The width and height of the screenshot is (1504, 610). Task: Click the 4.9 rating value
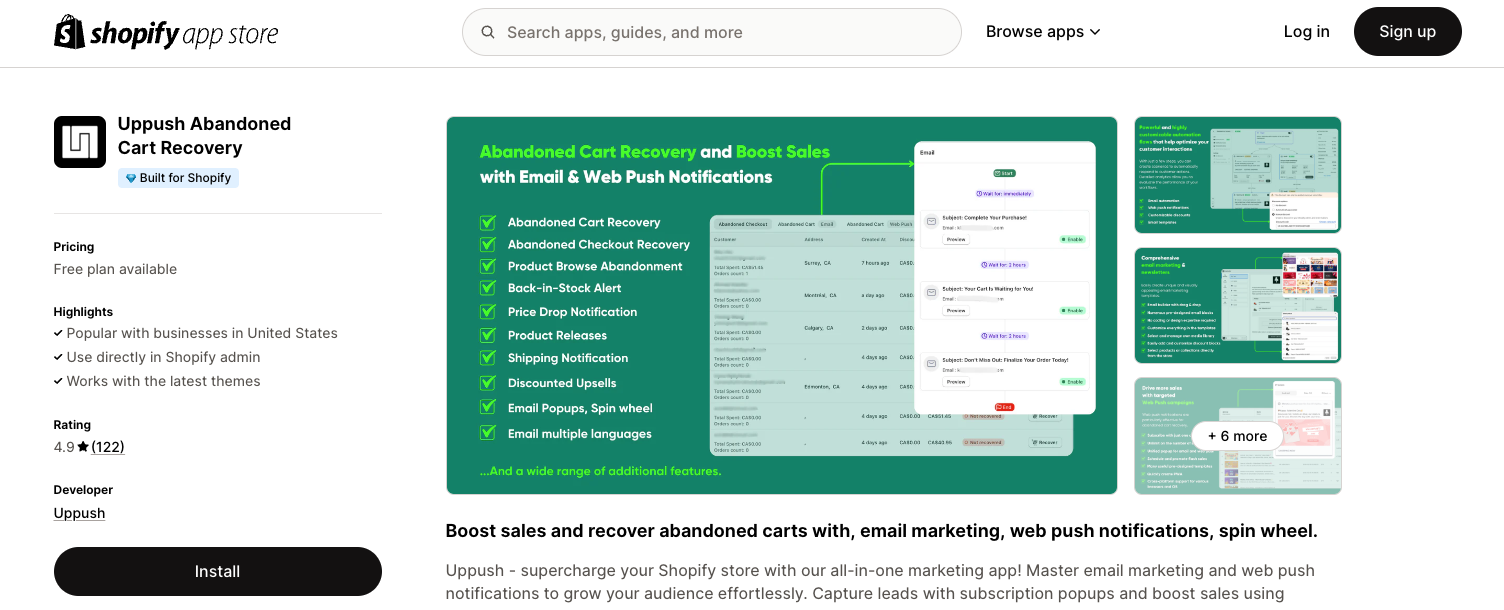(x=64, y=447)
